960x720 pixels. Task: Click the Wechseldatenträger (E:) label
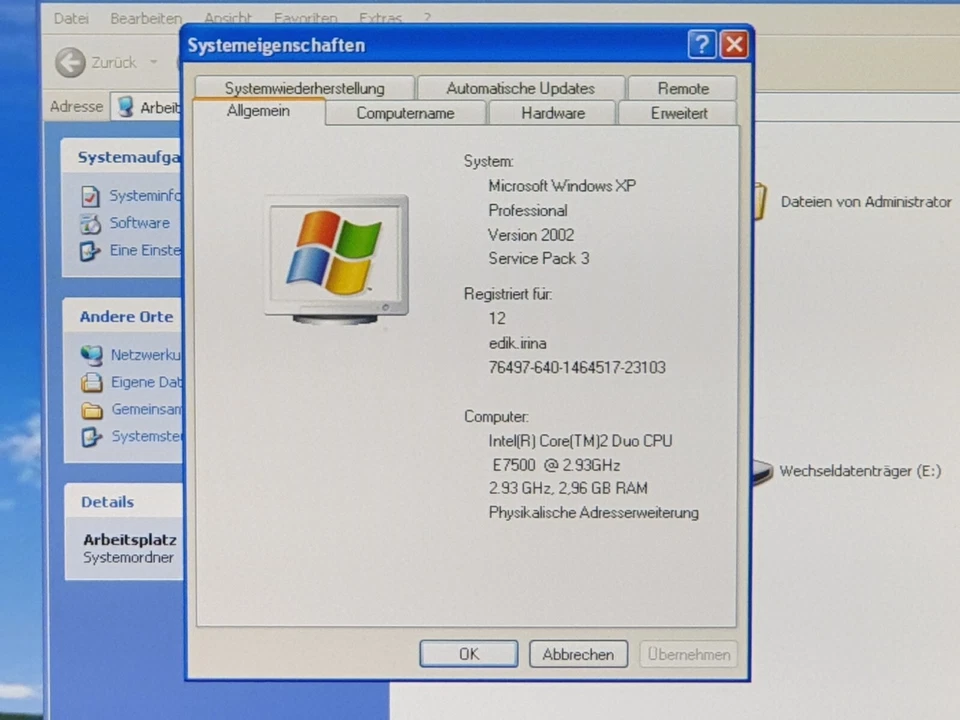point(860,471)
